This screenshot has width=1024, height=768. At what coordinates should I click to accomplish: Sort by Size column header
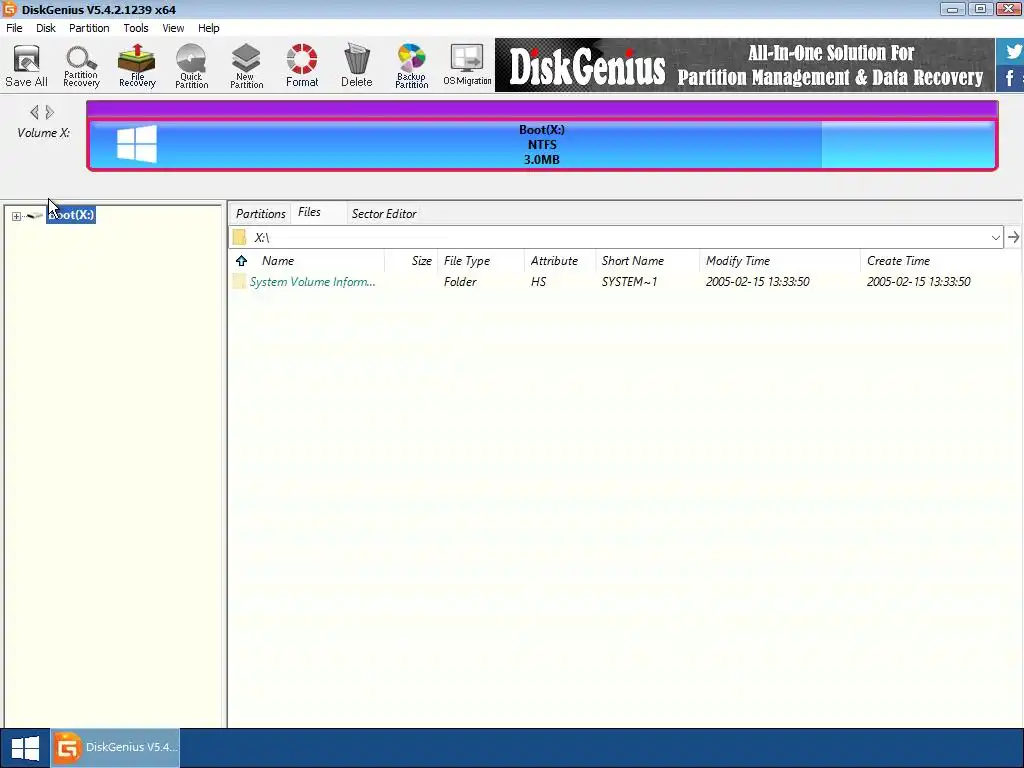click(421, 261)
